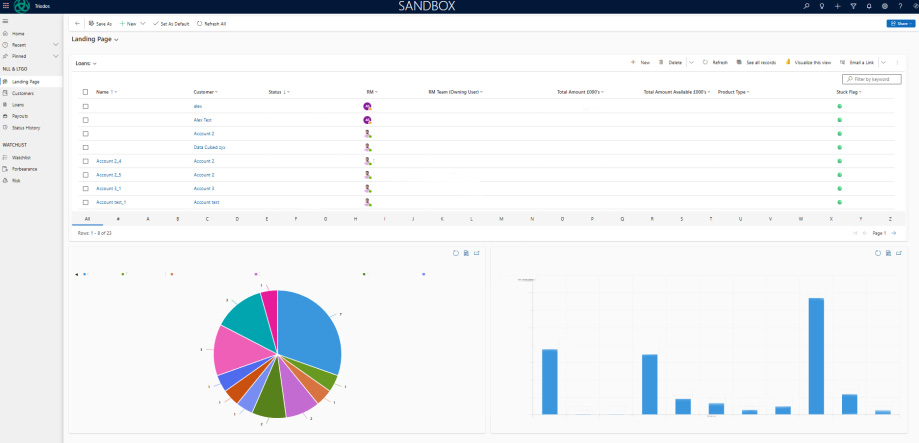
Task: Click the Refresh button in Loans toolbar
Action: tap(715, 62)
